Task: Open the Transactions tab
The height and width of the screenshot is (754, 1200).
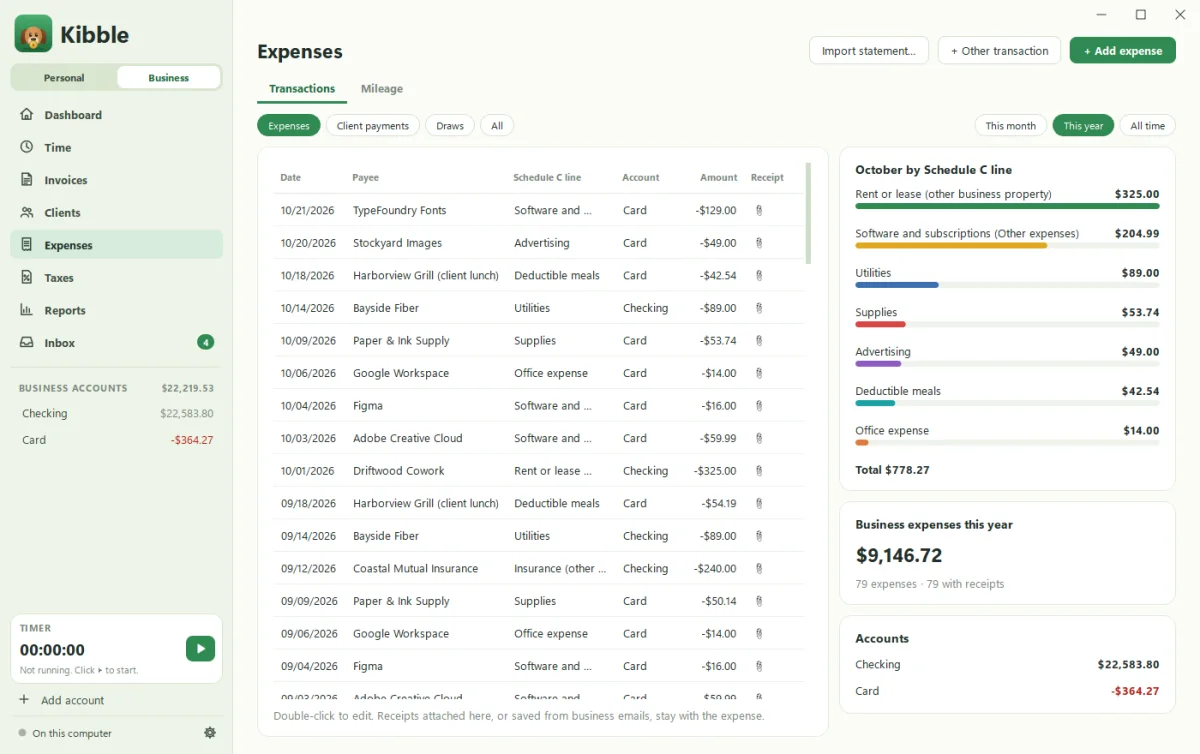Action: pyautogui.click(x=302, y=89)
